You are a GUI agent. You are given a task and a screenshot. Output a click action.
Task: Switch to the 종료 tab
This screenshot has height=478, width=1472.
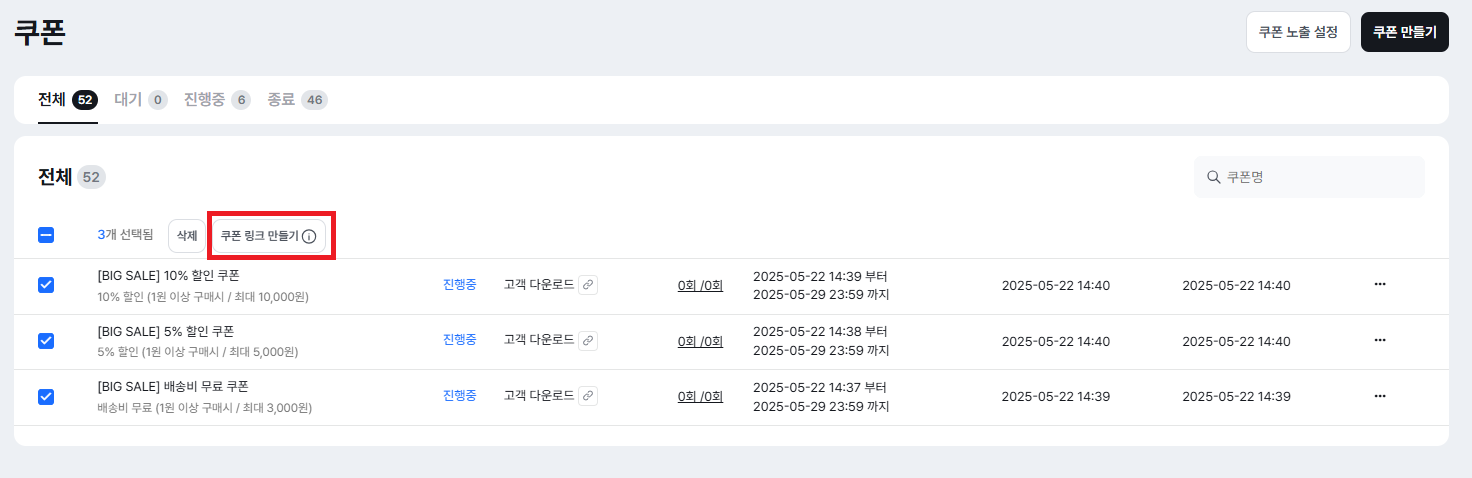pos(297,100)
